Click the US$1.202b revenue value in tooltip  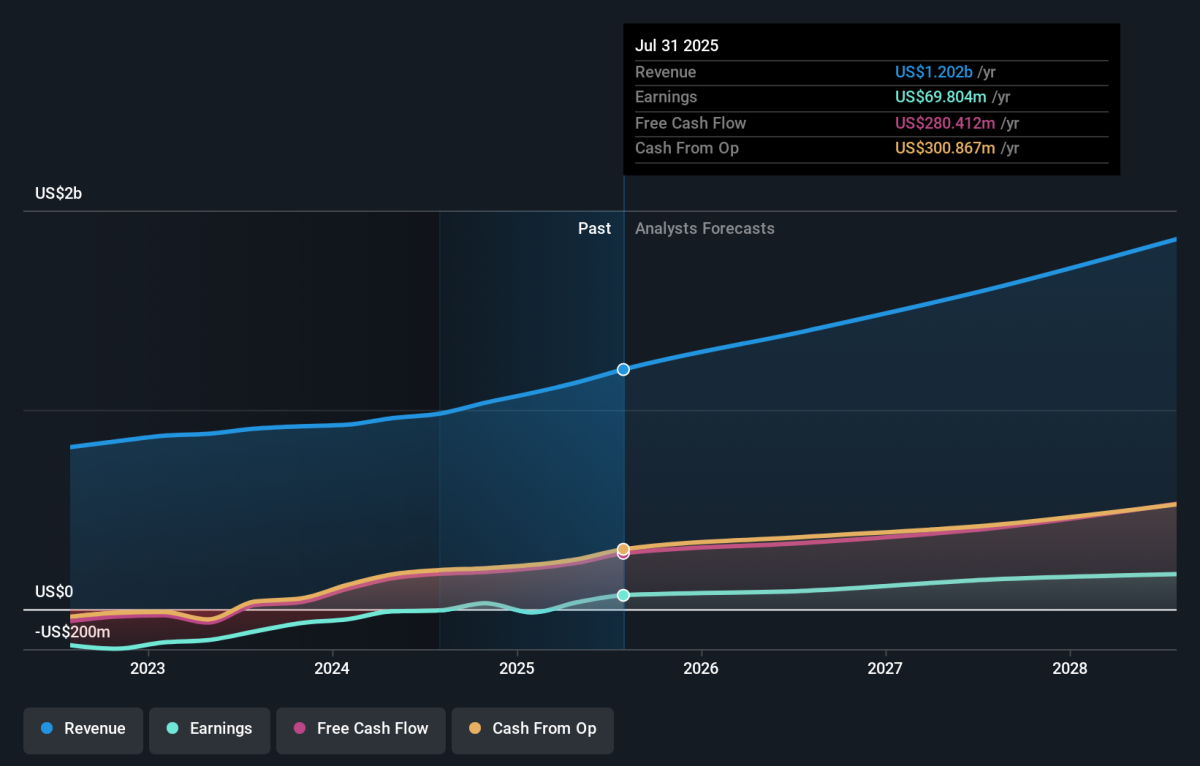(x=933, y=72)
